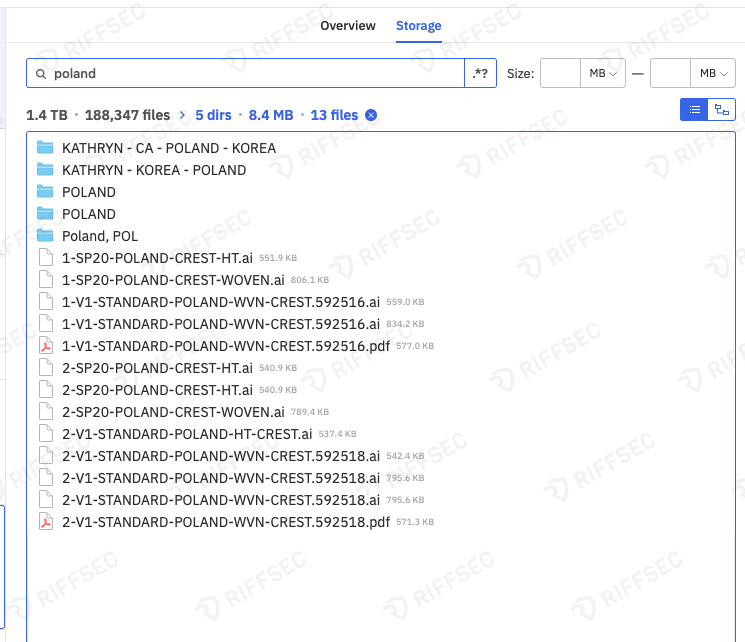Screen dimensions: 745x642
Task: Click the 577.0 KB size label
Action: click(415, 346)
